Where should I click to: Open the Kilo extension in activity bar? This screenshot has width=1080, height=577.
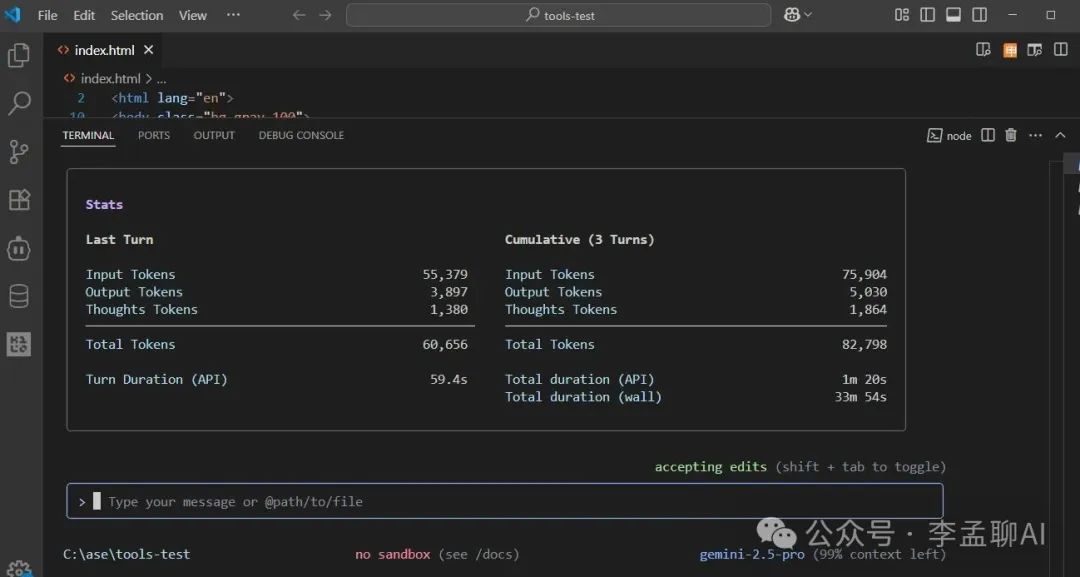(x=19, y=344)
